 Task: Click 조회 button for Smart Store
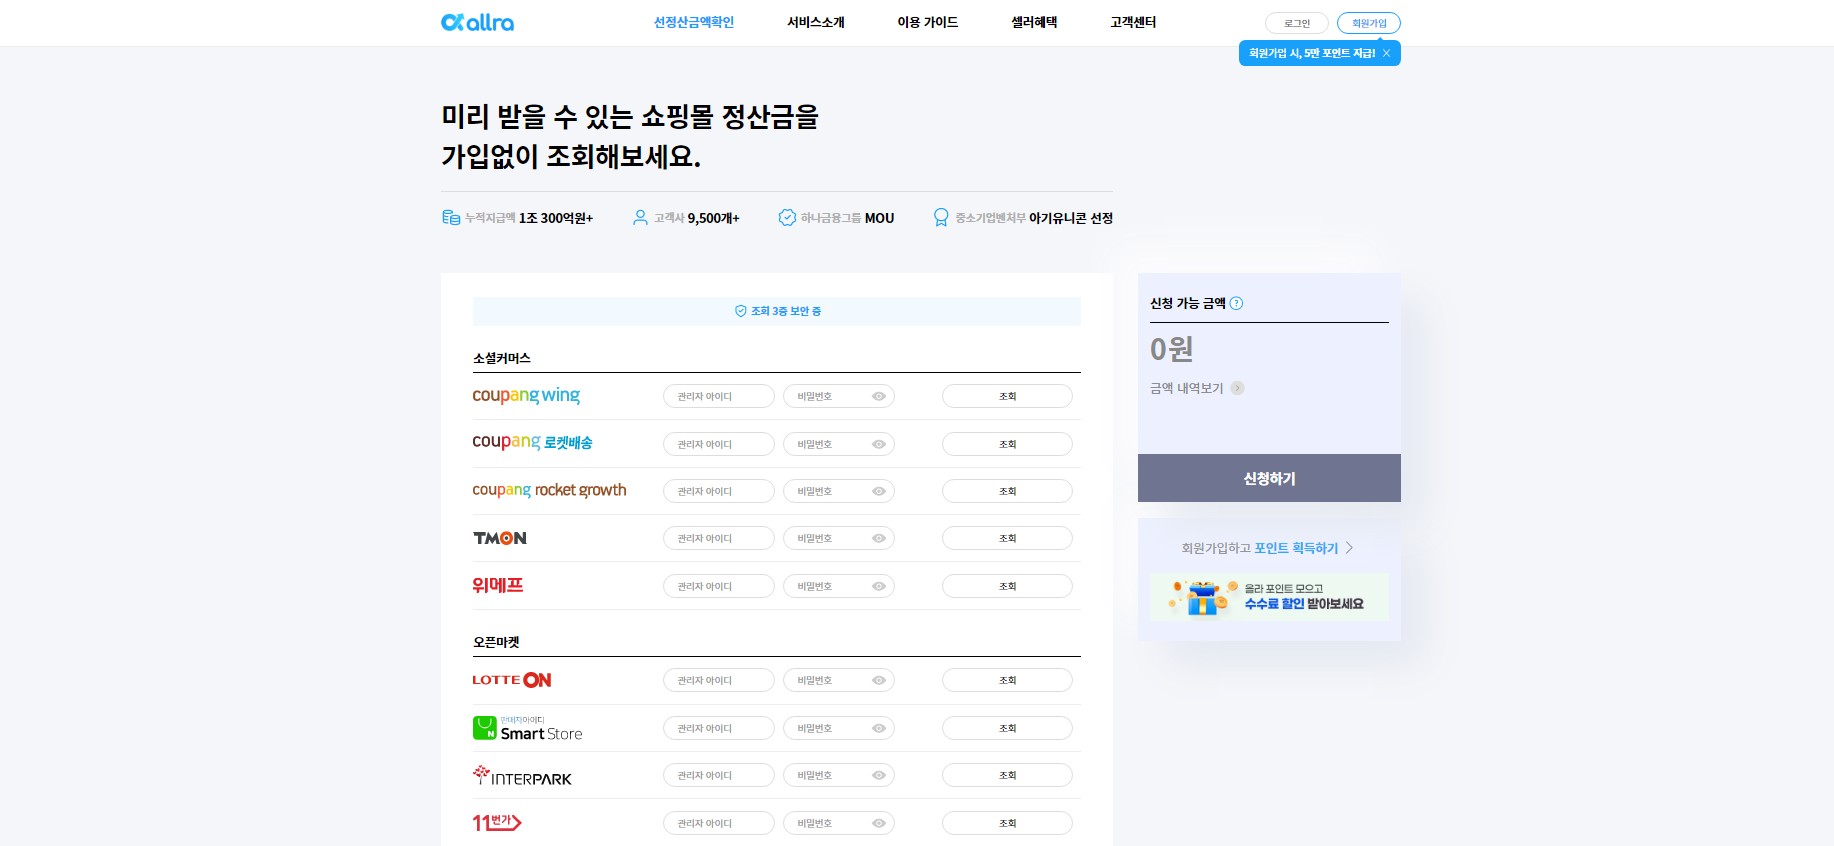point(1007,728)
